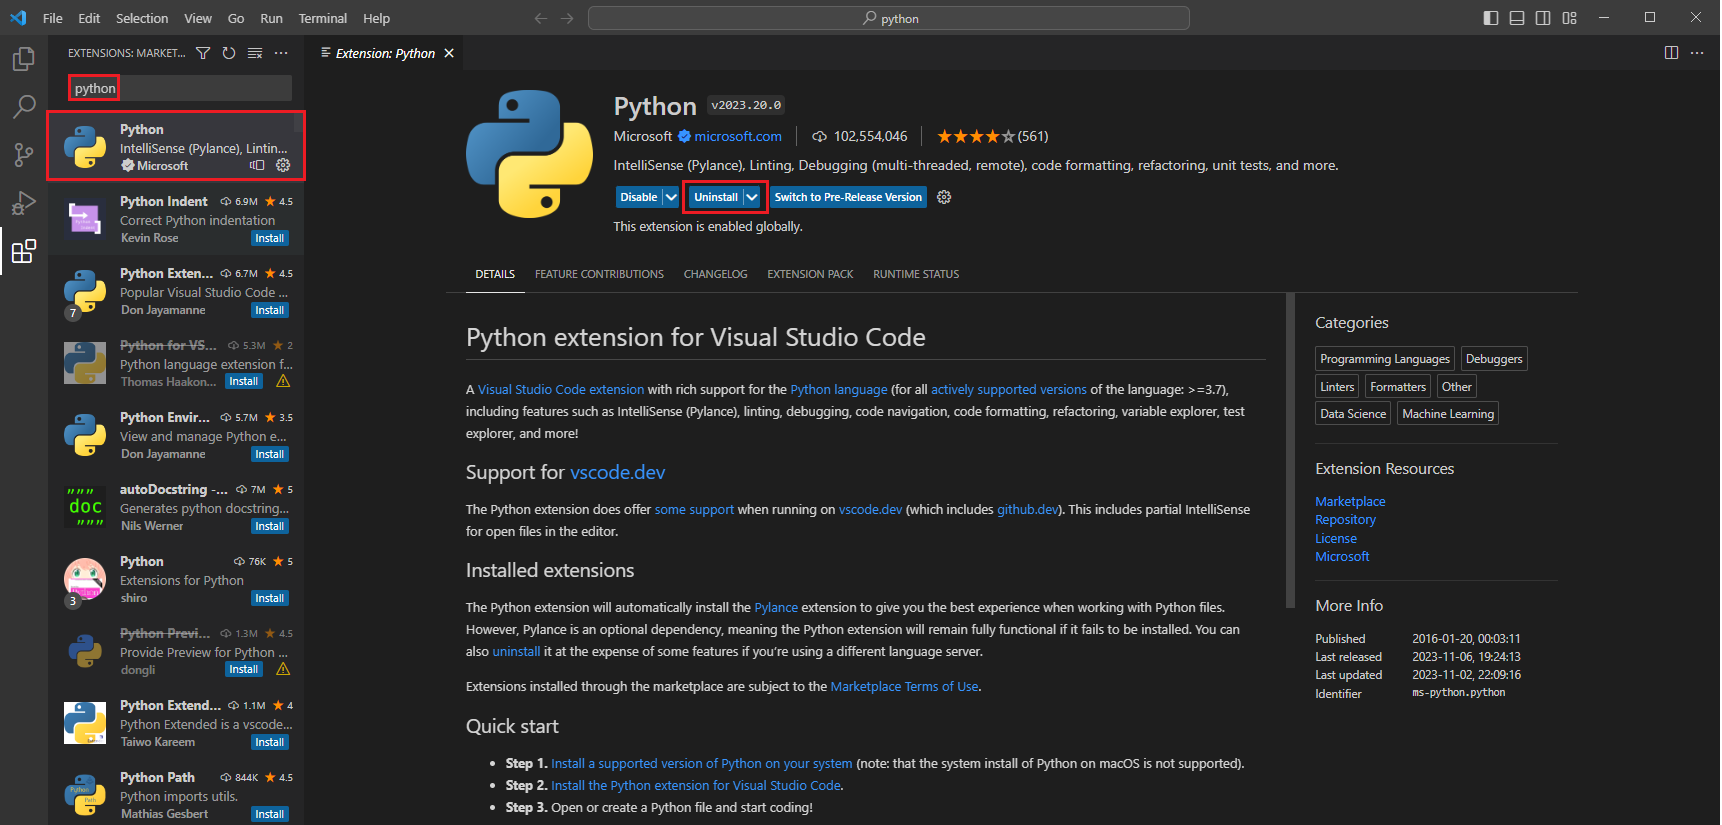Image resolution: width=1722 pixels, height=825 pixels.
Task: Open microsoft.com publisher link
Action: click(x=738, y=136)
